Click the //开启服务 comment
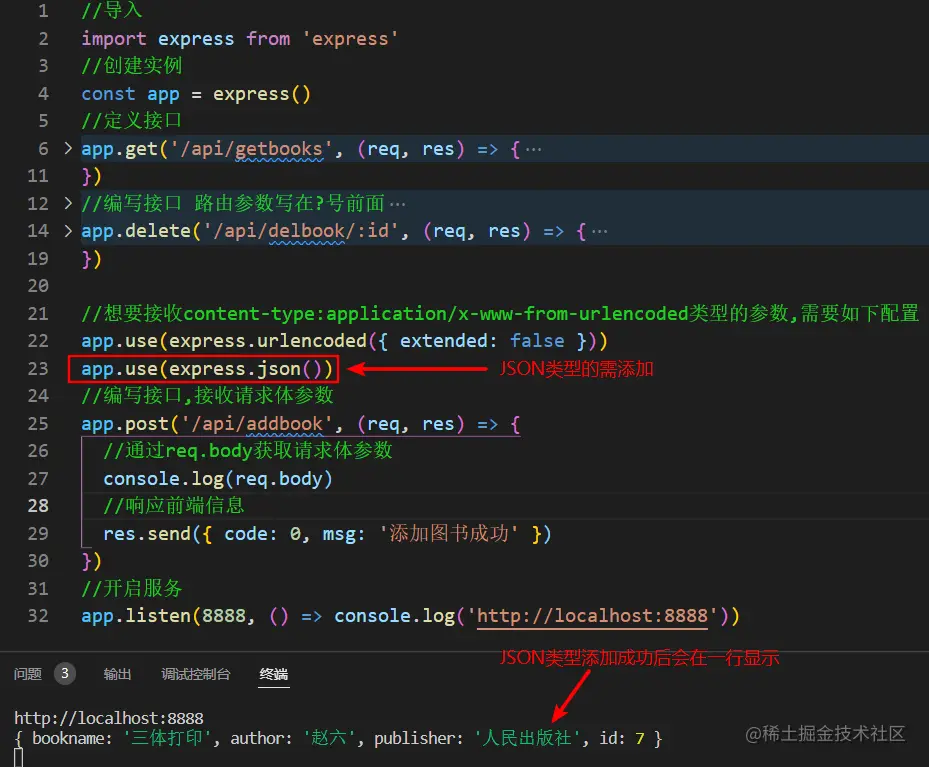The width and height of the screenshot is (929, 767). pyautogui.click(x=132, y=588)
